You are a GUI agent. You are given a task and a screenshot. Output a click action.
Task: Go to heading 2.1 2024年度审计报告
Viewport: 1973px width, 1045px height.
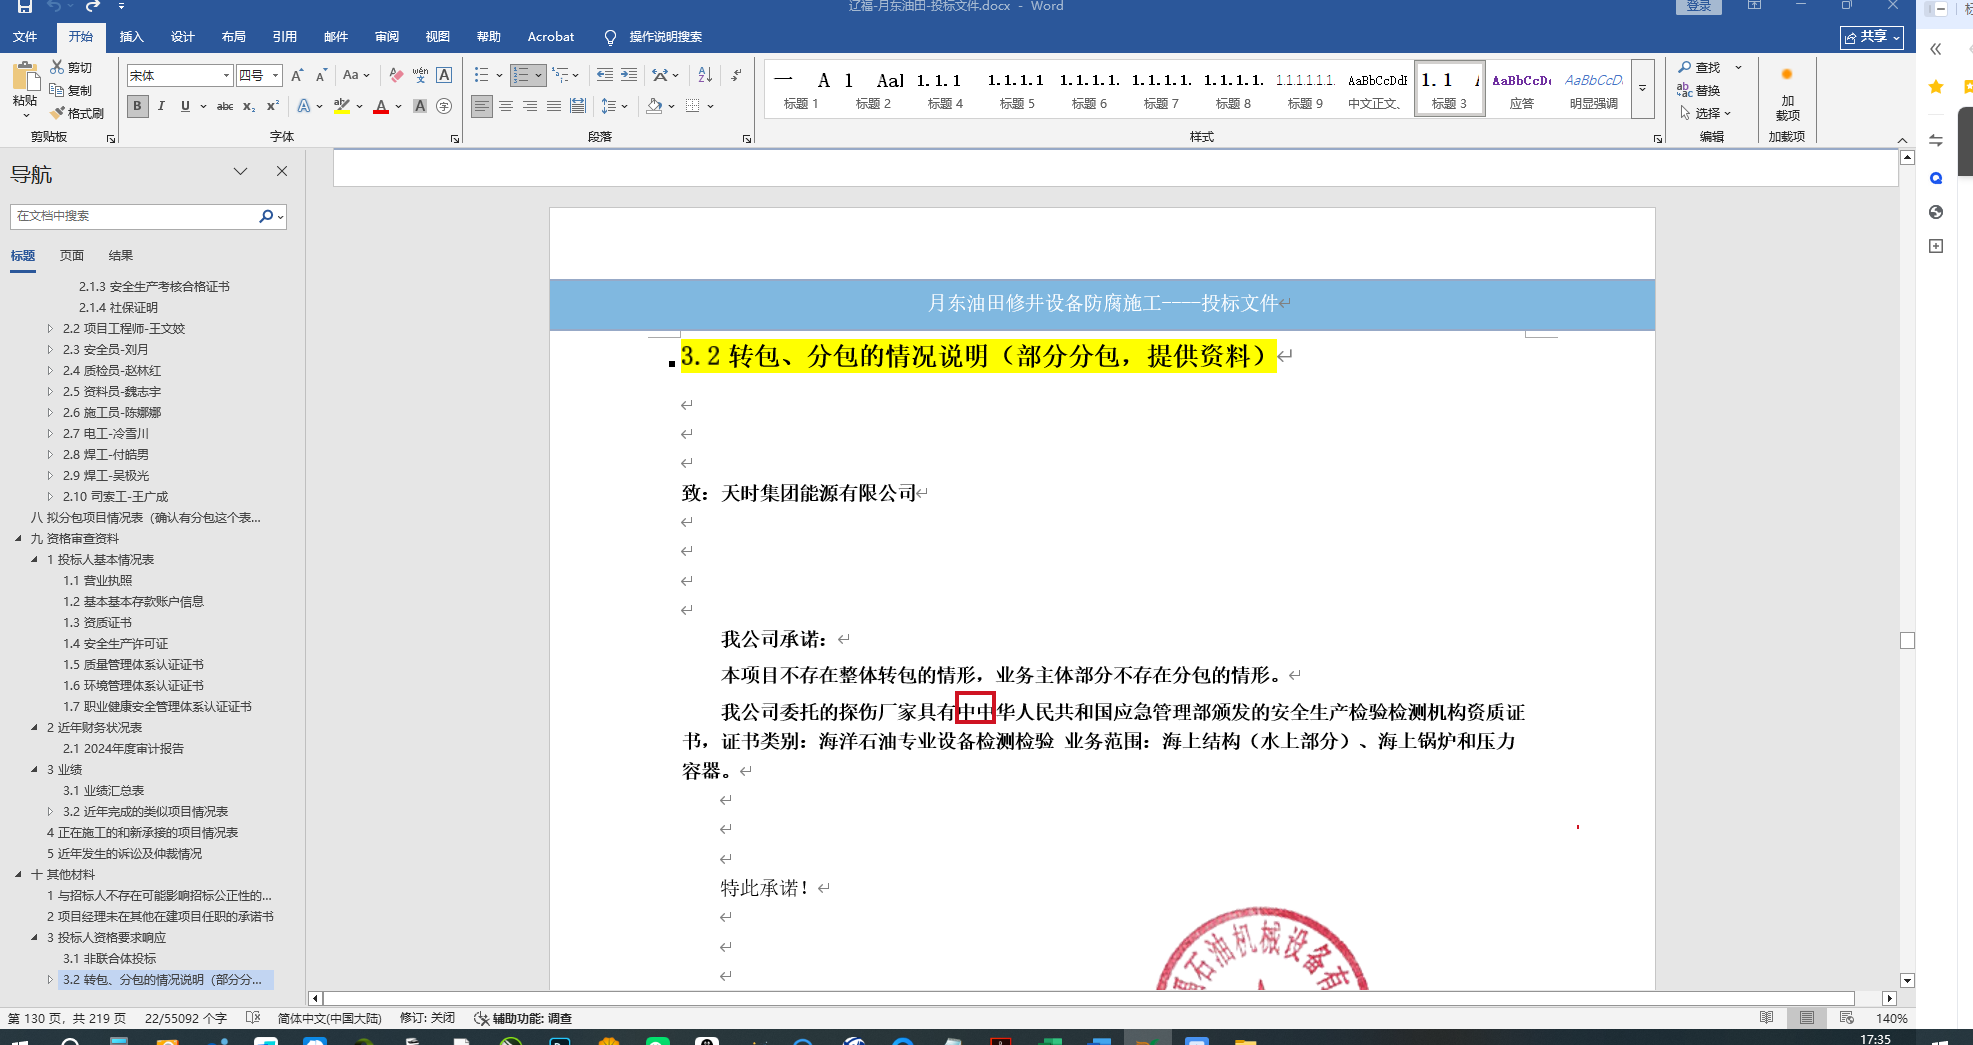123,748
